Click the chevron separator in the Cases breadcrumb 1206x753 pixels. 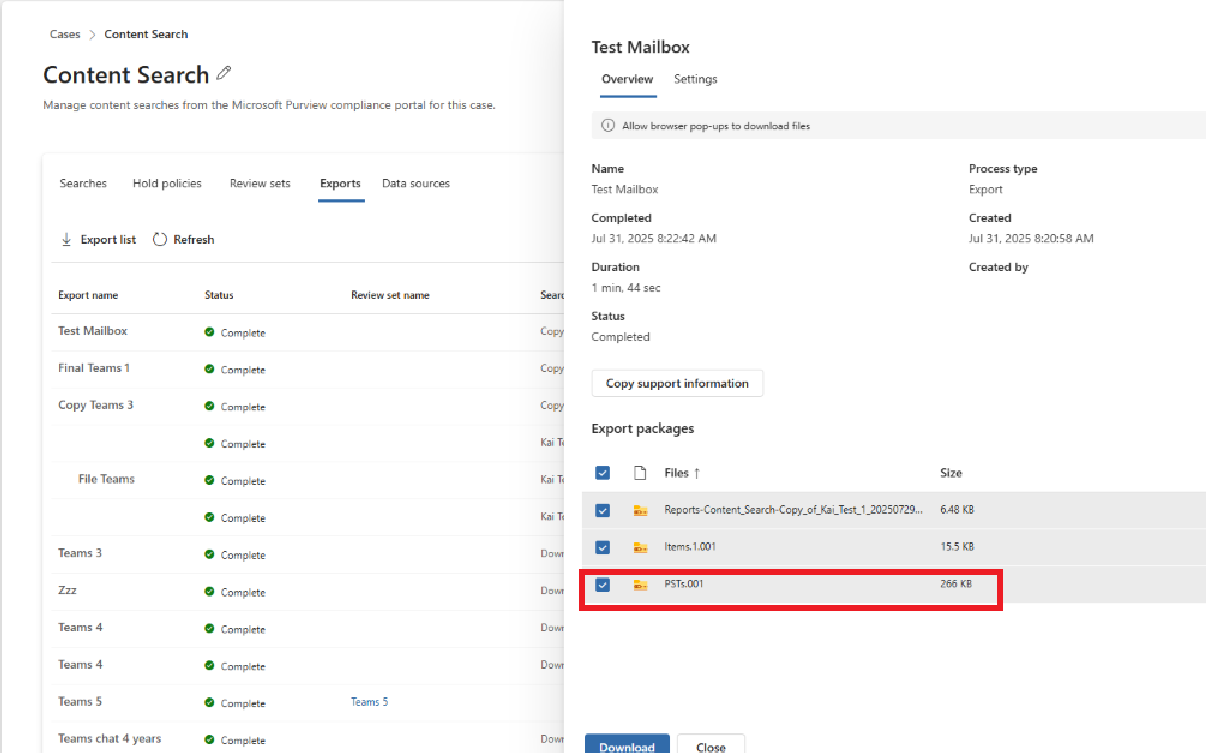92,34
